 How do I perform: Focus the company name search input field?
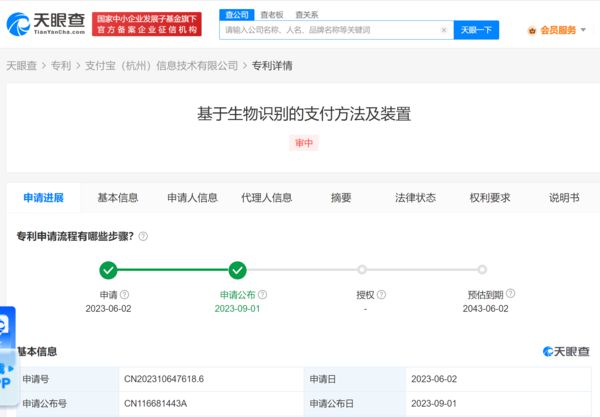[331, 30]
